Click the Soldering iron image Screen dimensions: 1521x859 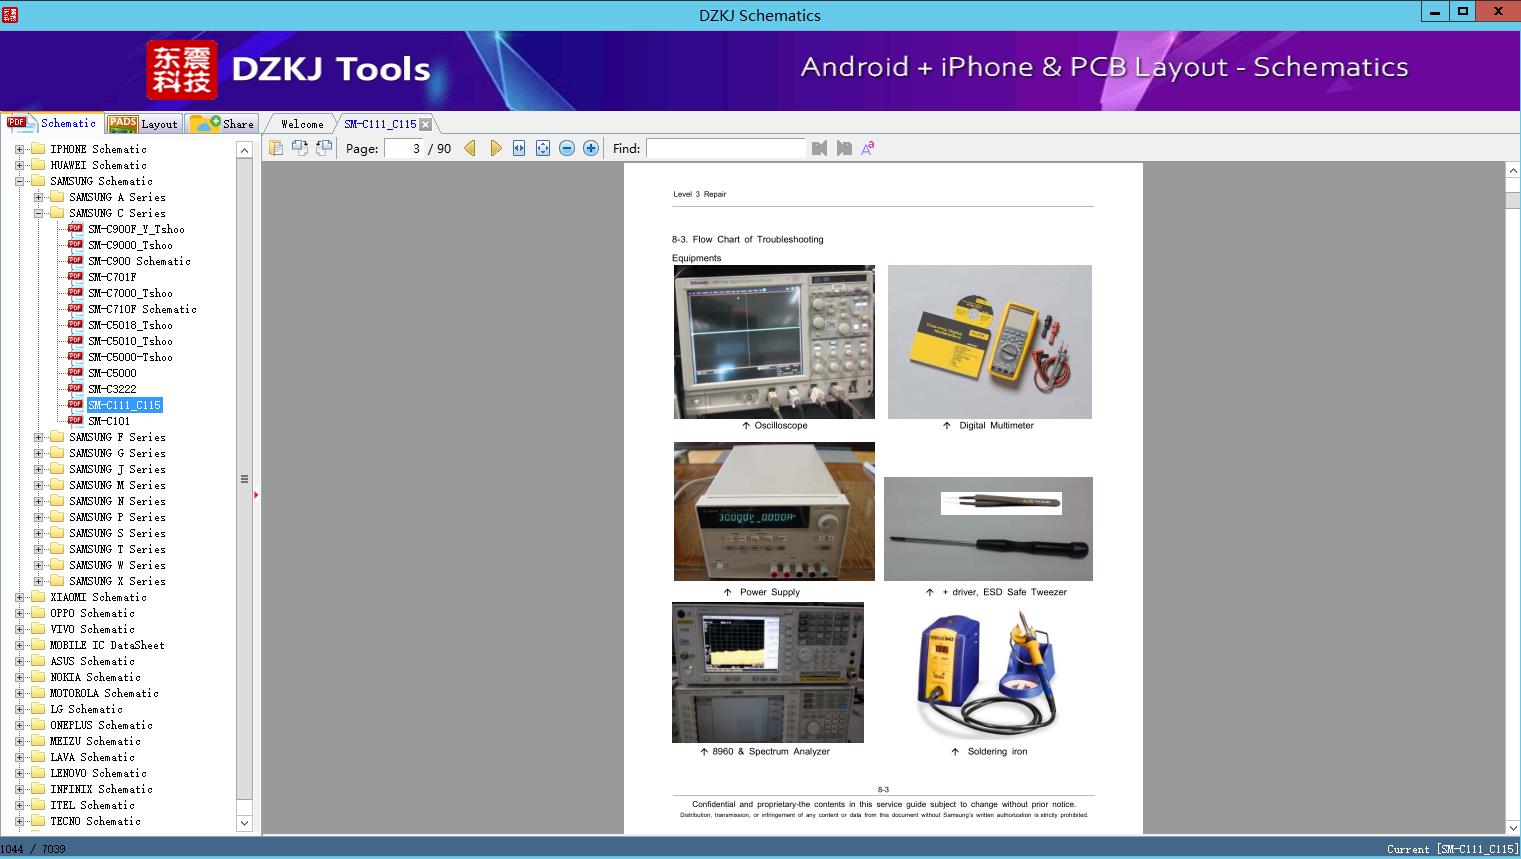988,673
